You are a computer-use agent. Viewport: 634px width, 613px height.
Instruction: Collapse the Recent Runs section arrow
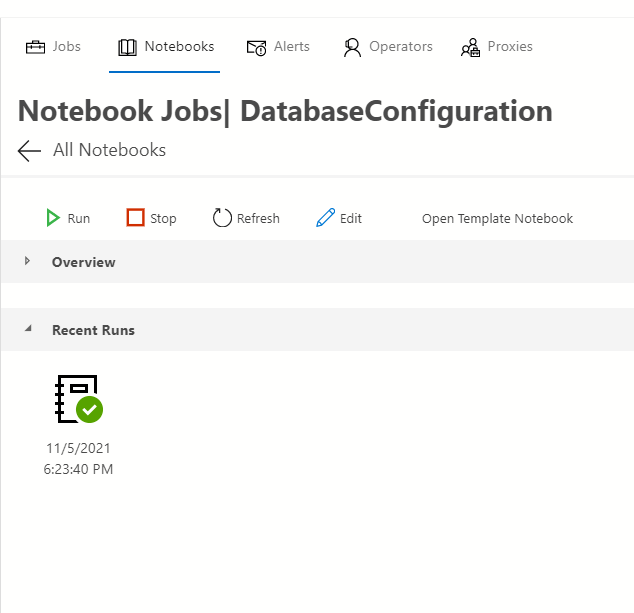coord(28,329)
